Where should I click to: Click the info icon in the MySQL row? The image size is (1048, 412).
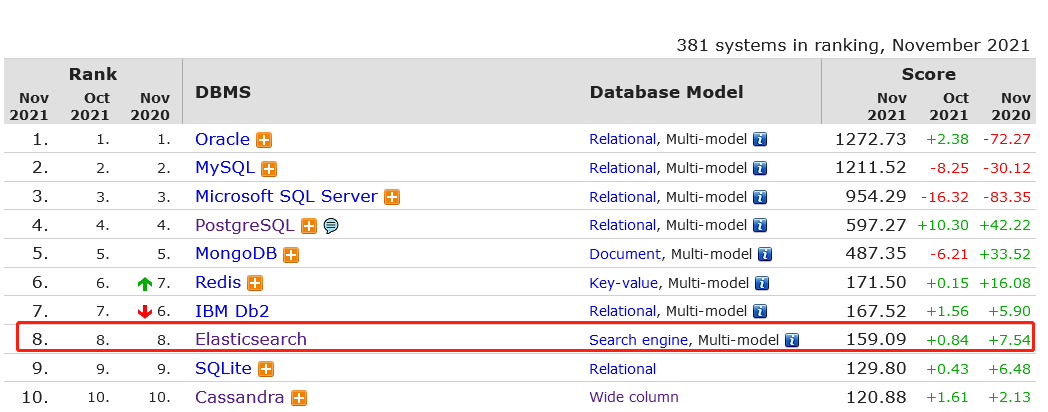[760, 169]
